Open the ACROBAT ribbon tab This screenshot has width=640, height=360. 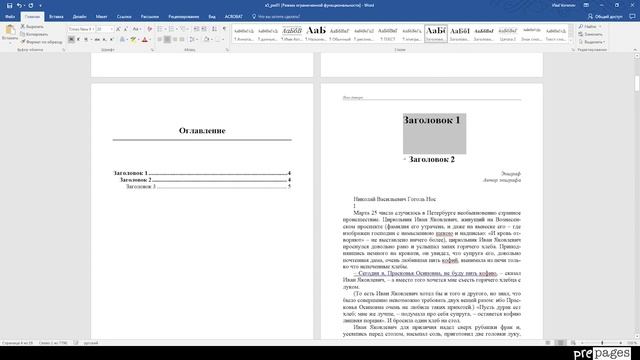click(233, 17)
